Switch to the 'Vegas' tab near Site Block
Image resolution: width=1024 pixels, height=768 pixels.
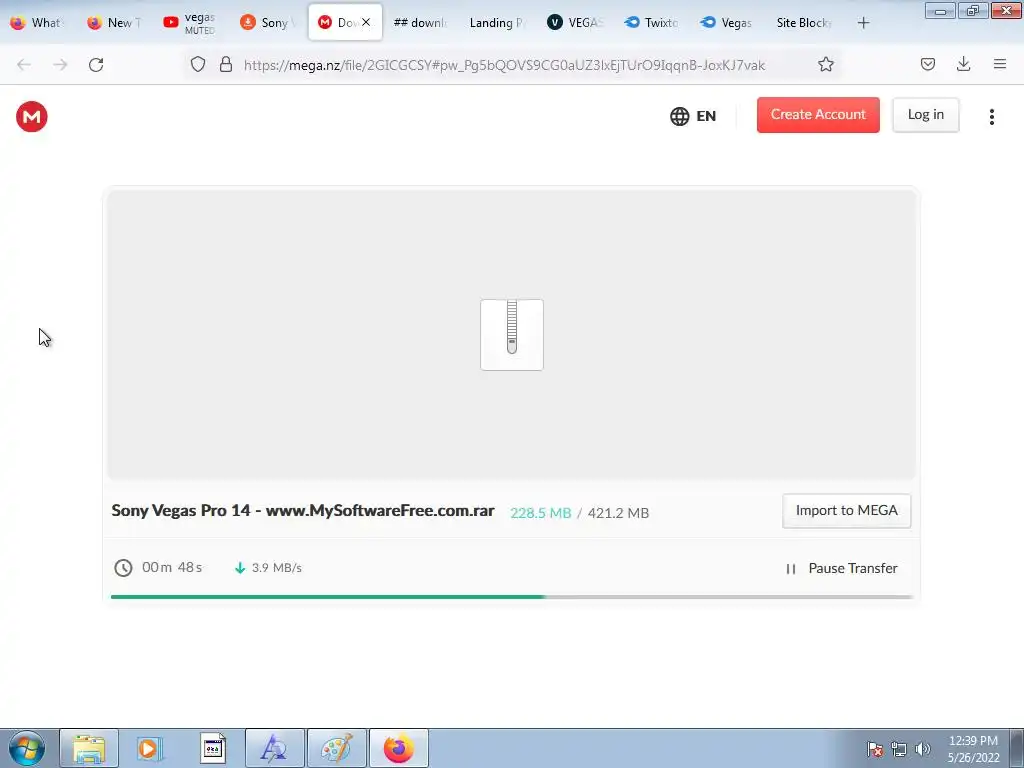coord(726,22)
